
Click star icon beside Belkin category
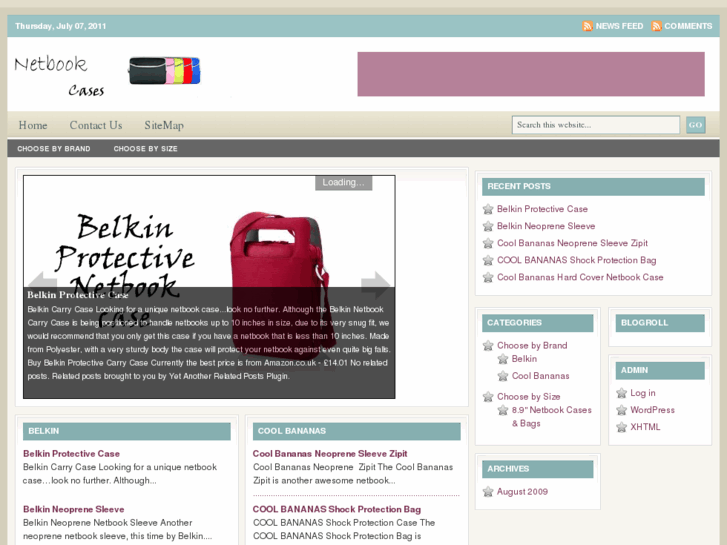503,359
